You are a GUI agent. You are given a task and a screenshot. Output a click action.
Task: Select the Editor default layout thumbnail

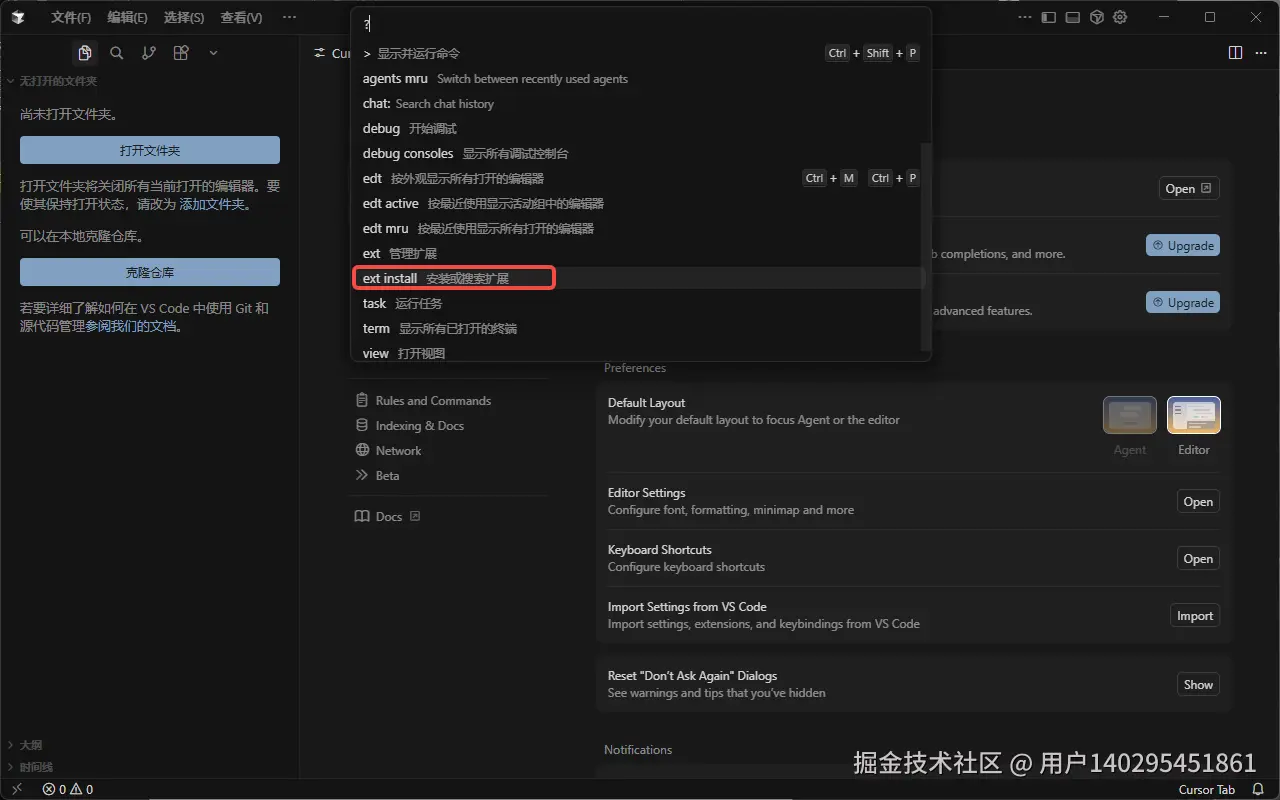(1193, 415)
